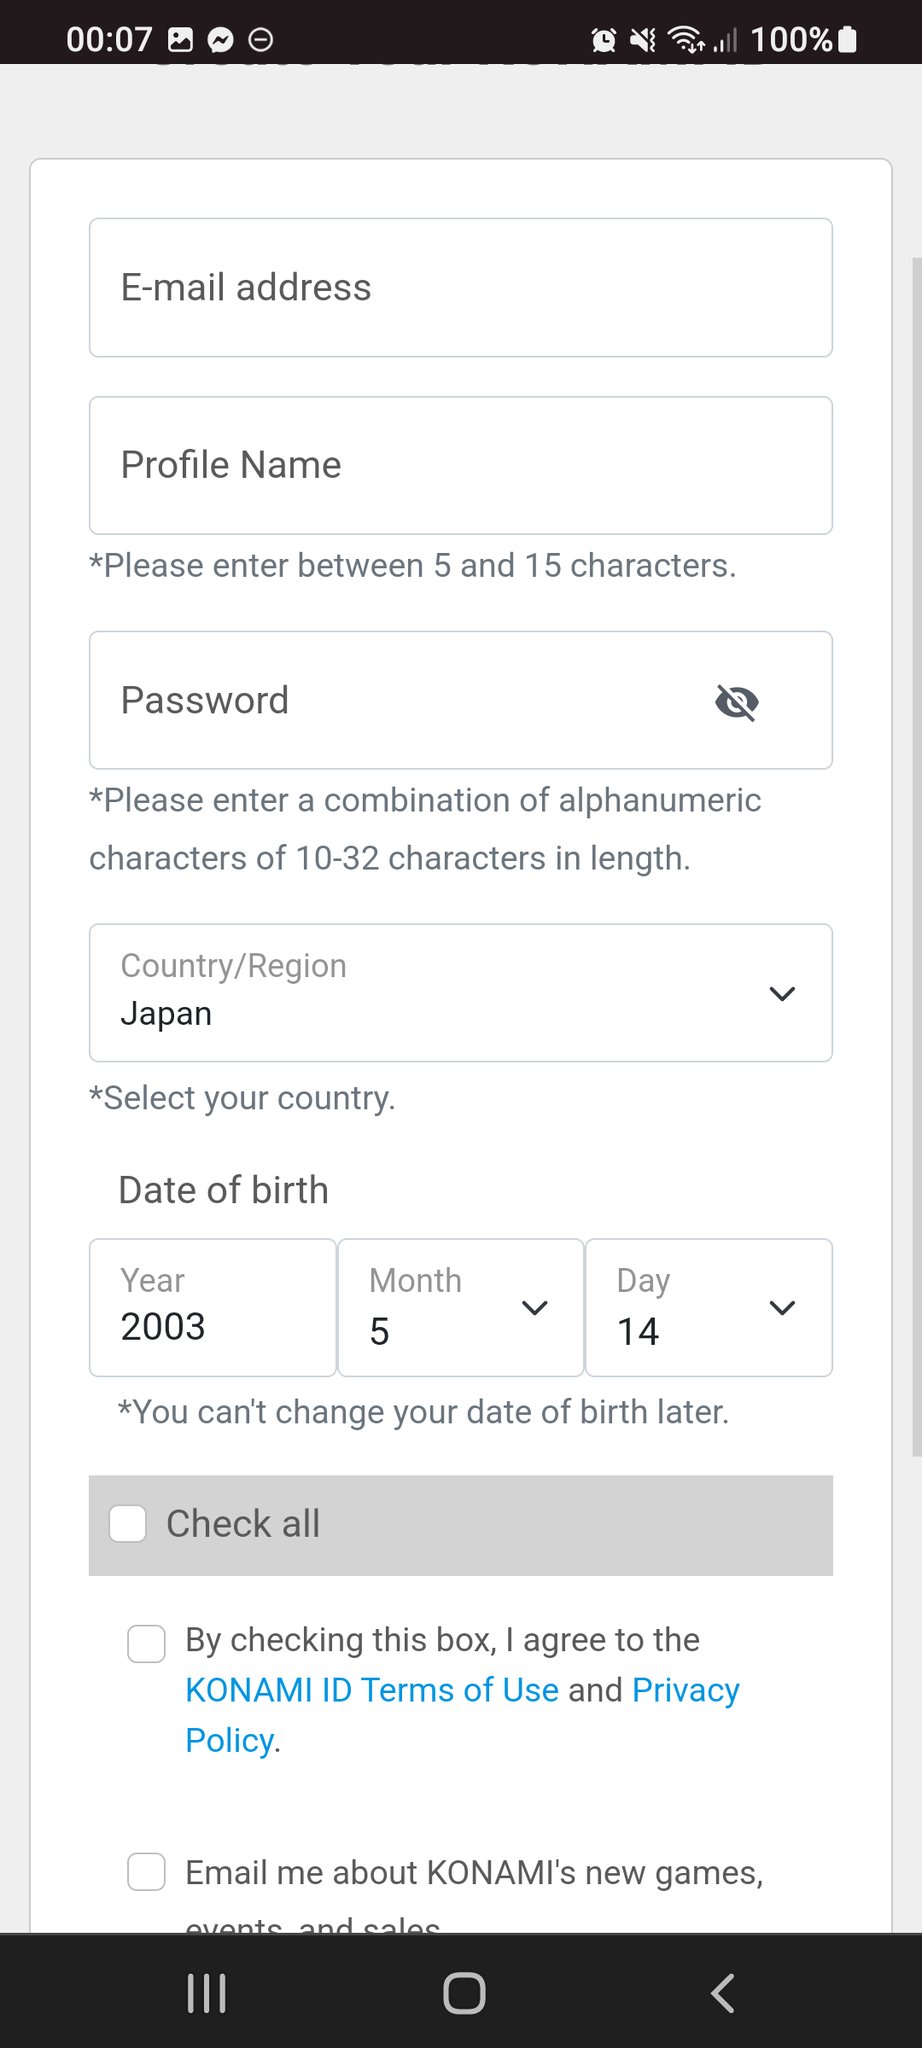Open the Country/Region dropdown
The height and width of the screenshot is (2048, 922).
click(x=461, y=993)
